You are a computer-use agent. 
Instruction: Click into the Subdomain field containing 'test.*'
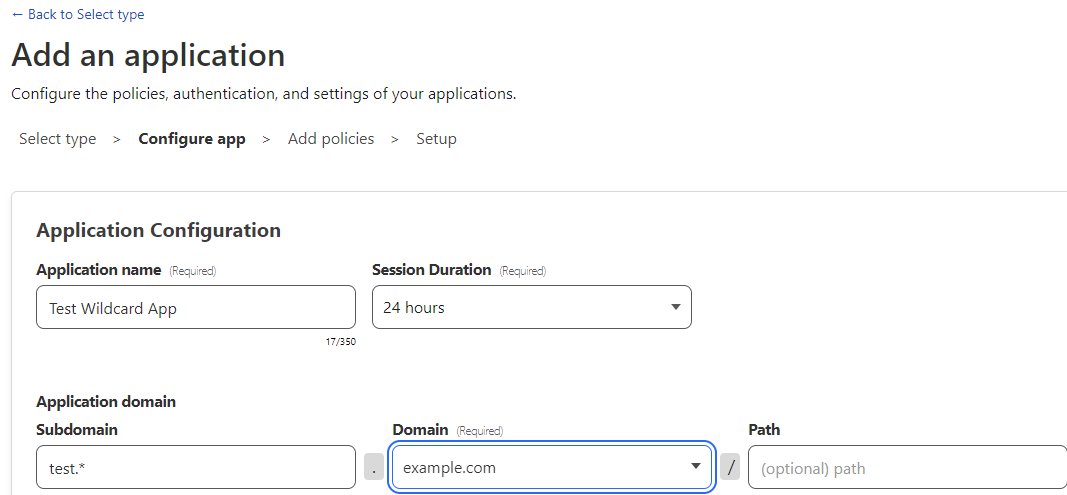(196, 467)
